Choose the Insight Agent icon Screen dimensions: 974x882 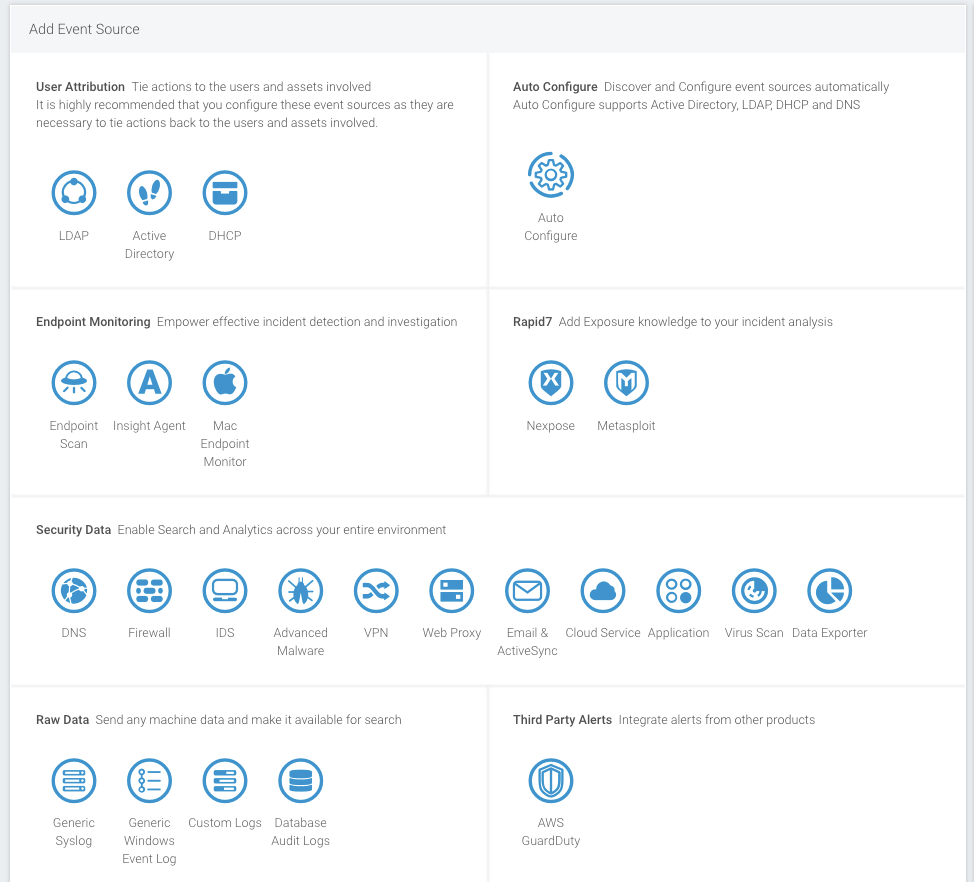coord(149,383)
